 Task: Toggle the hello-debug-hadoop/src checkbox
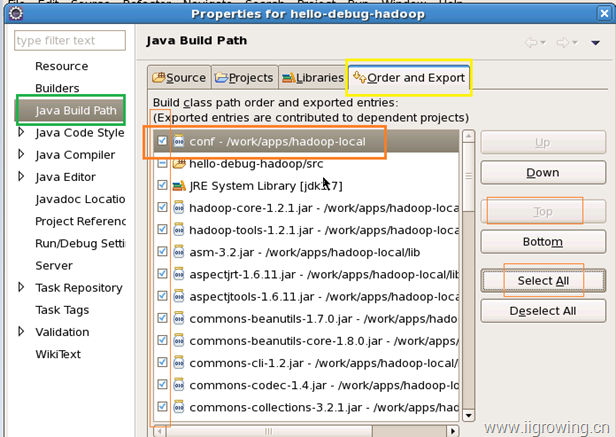162,163
